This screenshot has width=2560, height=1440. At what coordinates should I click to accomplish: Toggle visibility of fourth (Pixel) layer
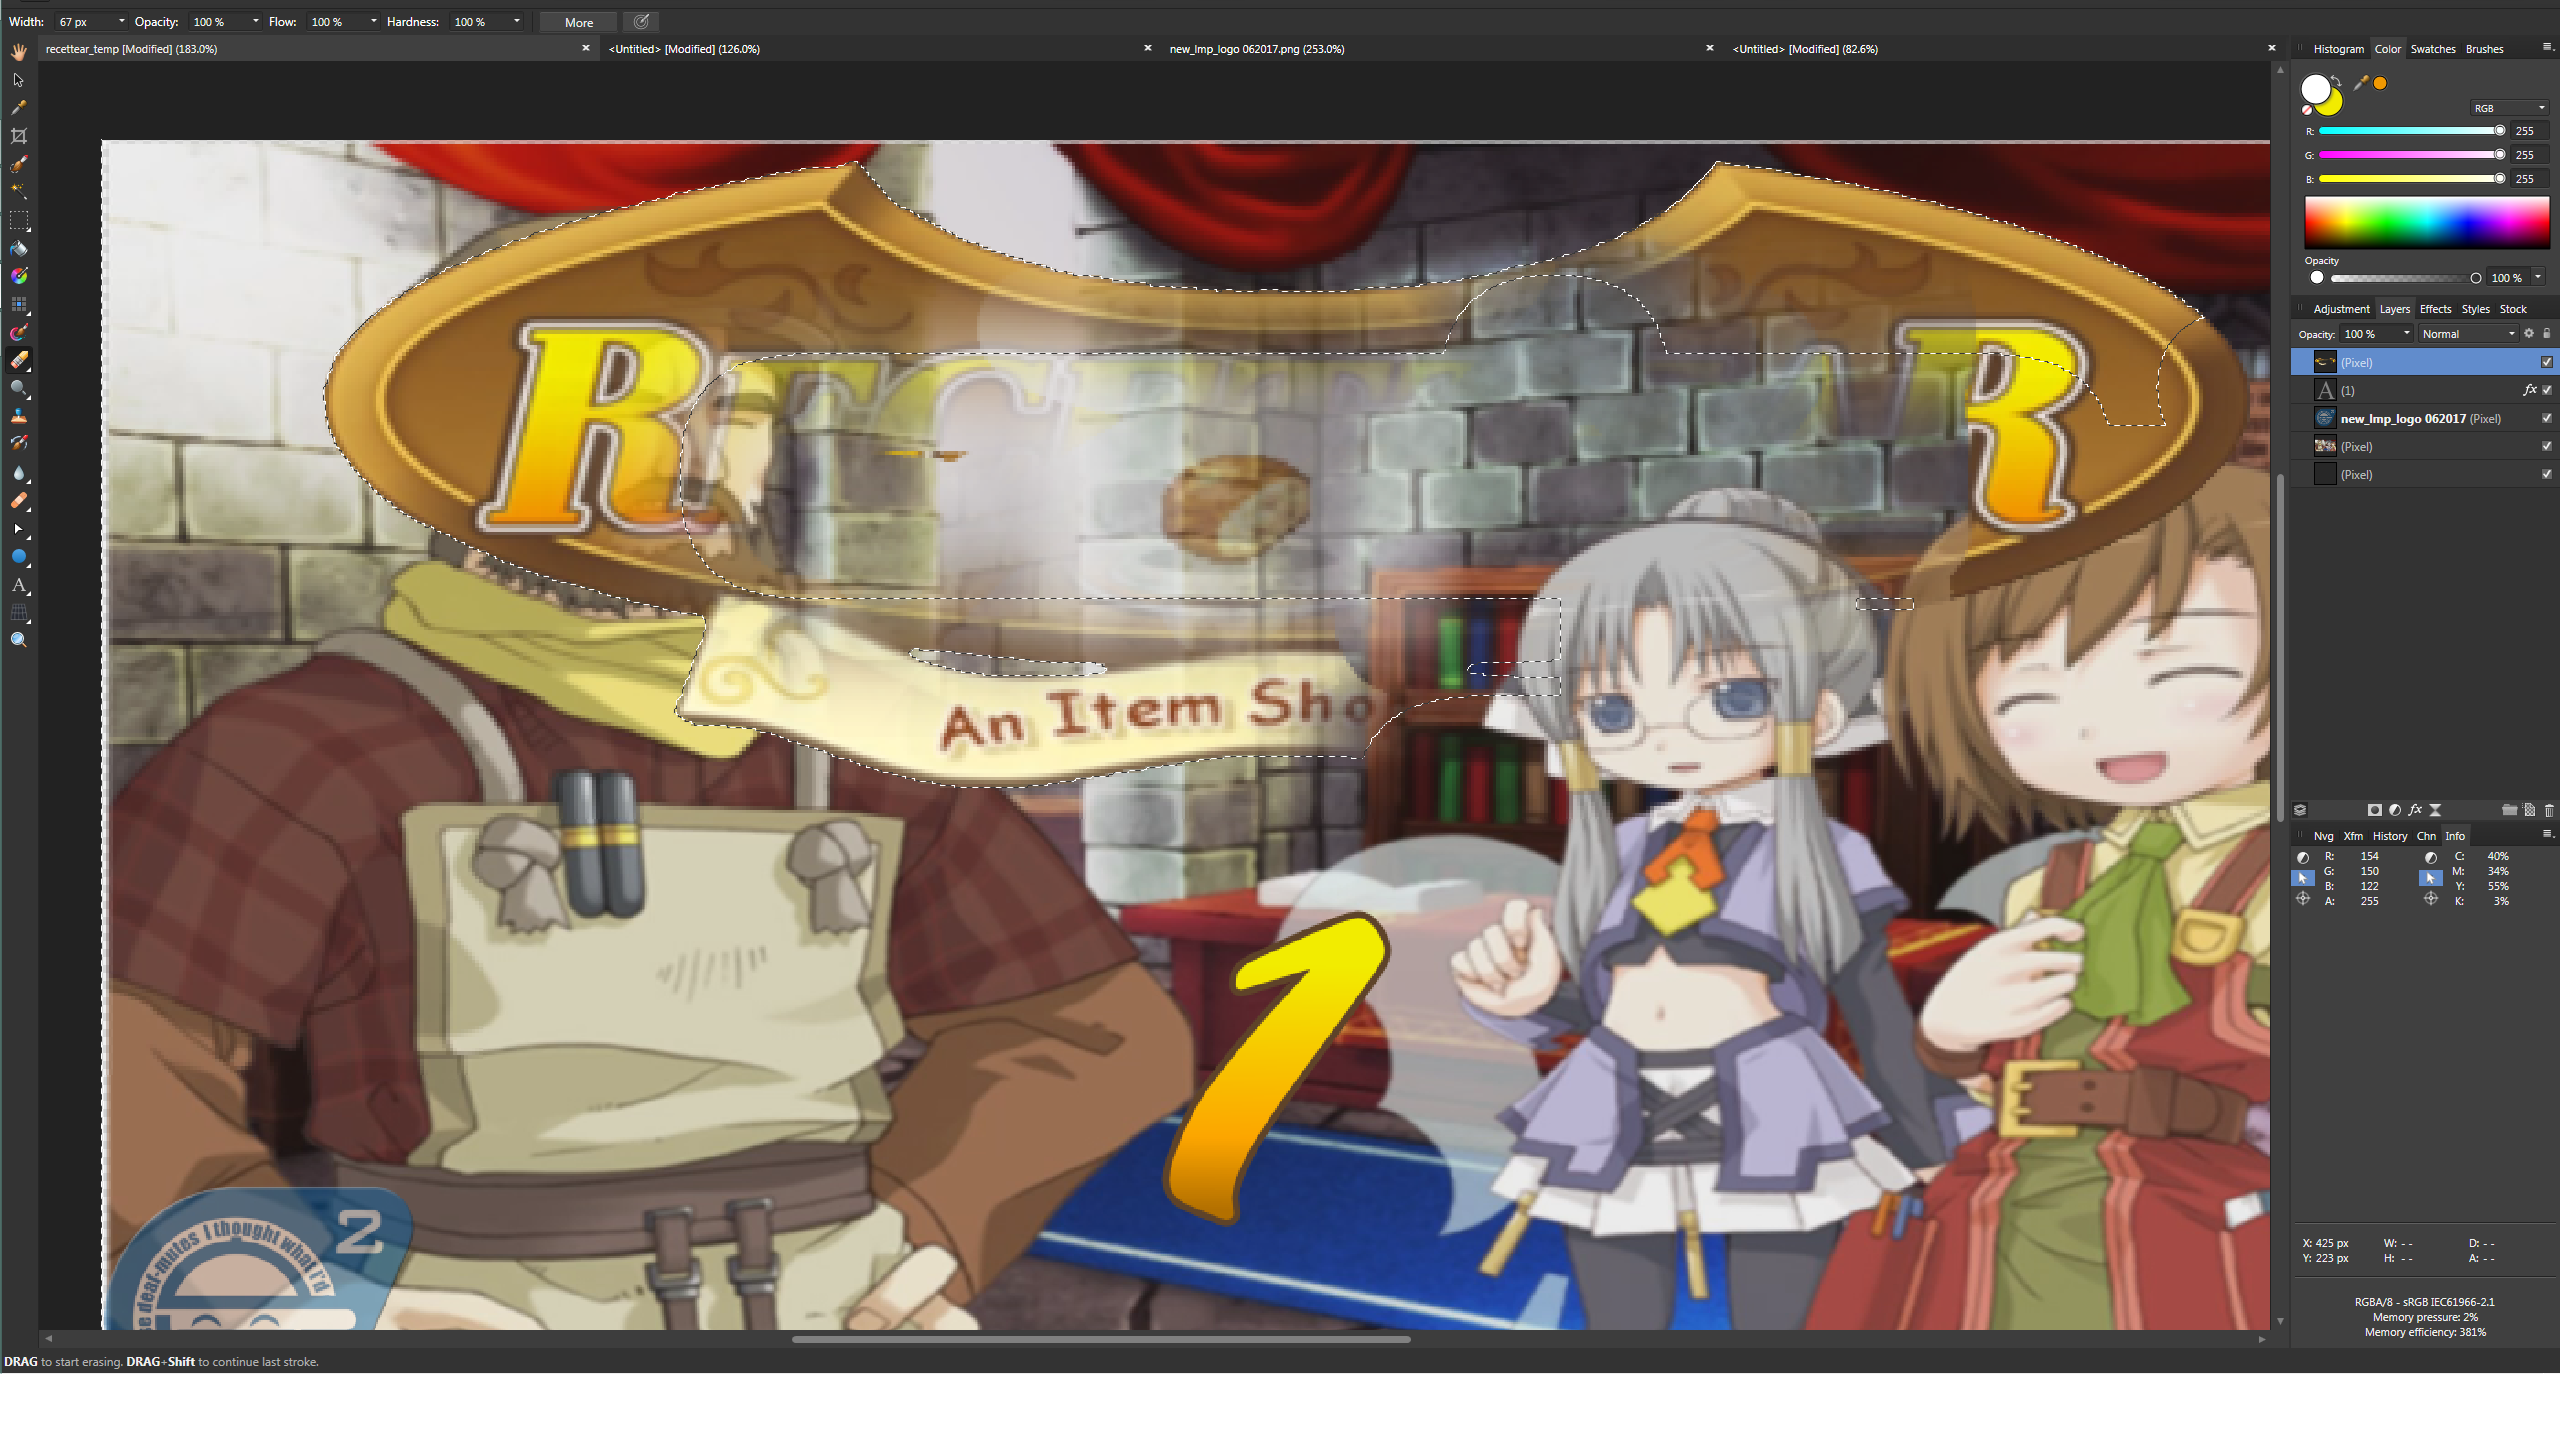[x=2547, y=447]
